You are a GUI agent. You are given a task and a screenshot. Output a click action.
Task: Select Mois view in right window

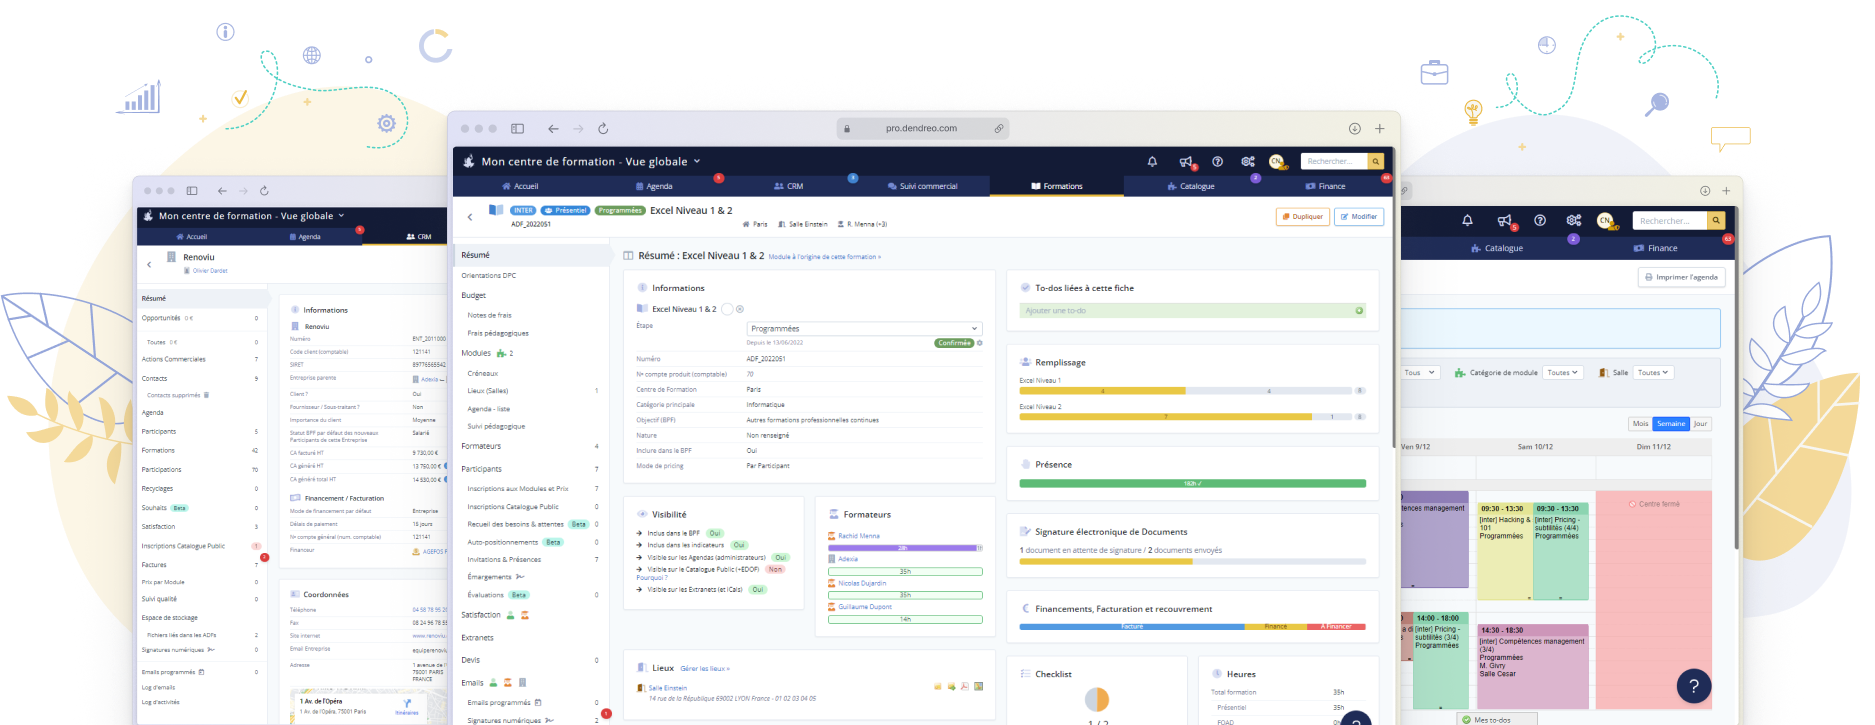coord(1640,423)
